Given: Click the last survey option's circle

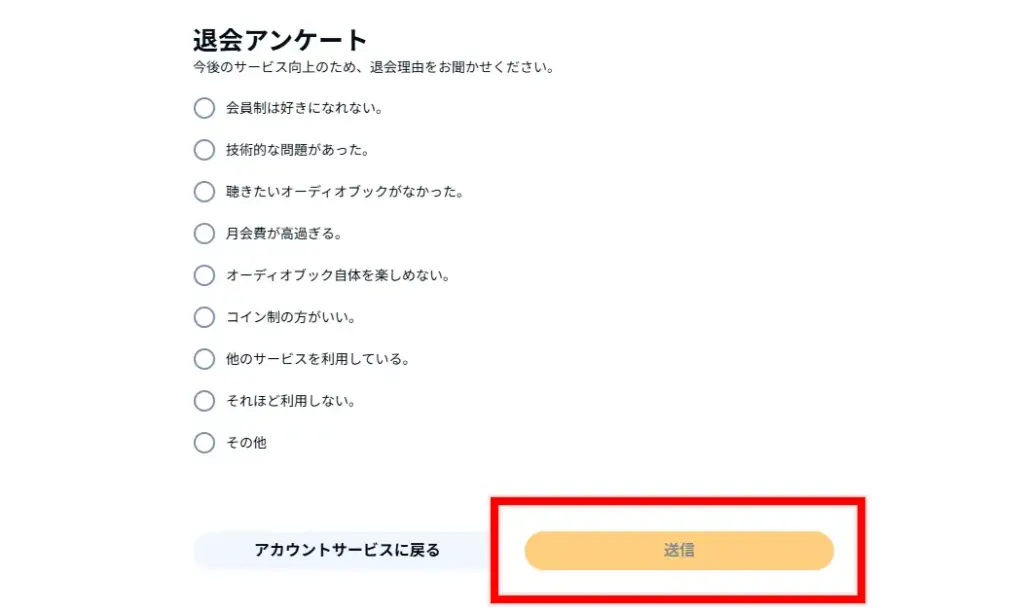Looking at the screenshot, I should click(204, 443).
